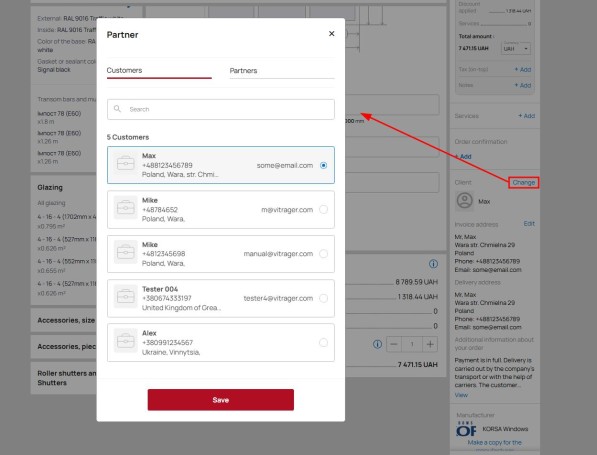Switch to the Partners tab
This screenshot has height=455, width=597.
(x=282, y=70)
